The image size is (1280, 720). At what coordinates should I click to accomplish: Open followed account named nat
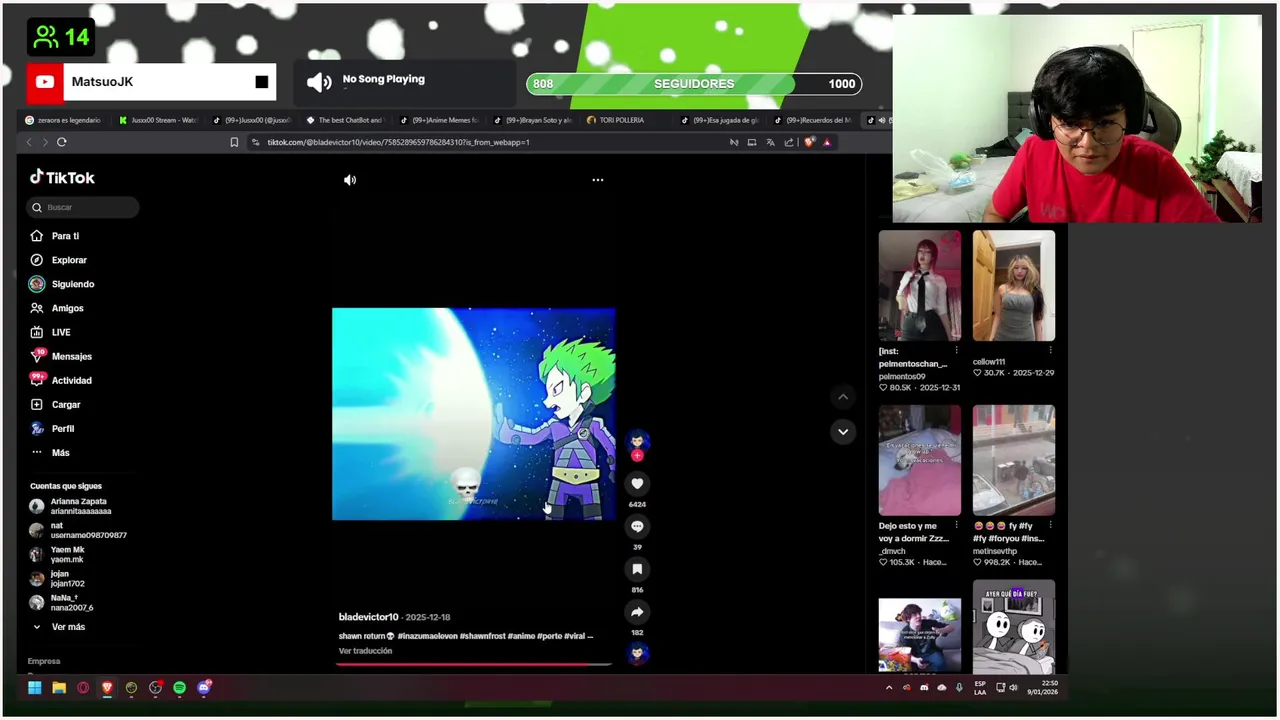tap(78, 530)
